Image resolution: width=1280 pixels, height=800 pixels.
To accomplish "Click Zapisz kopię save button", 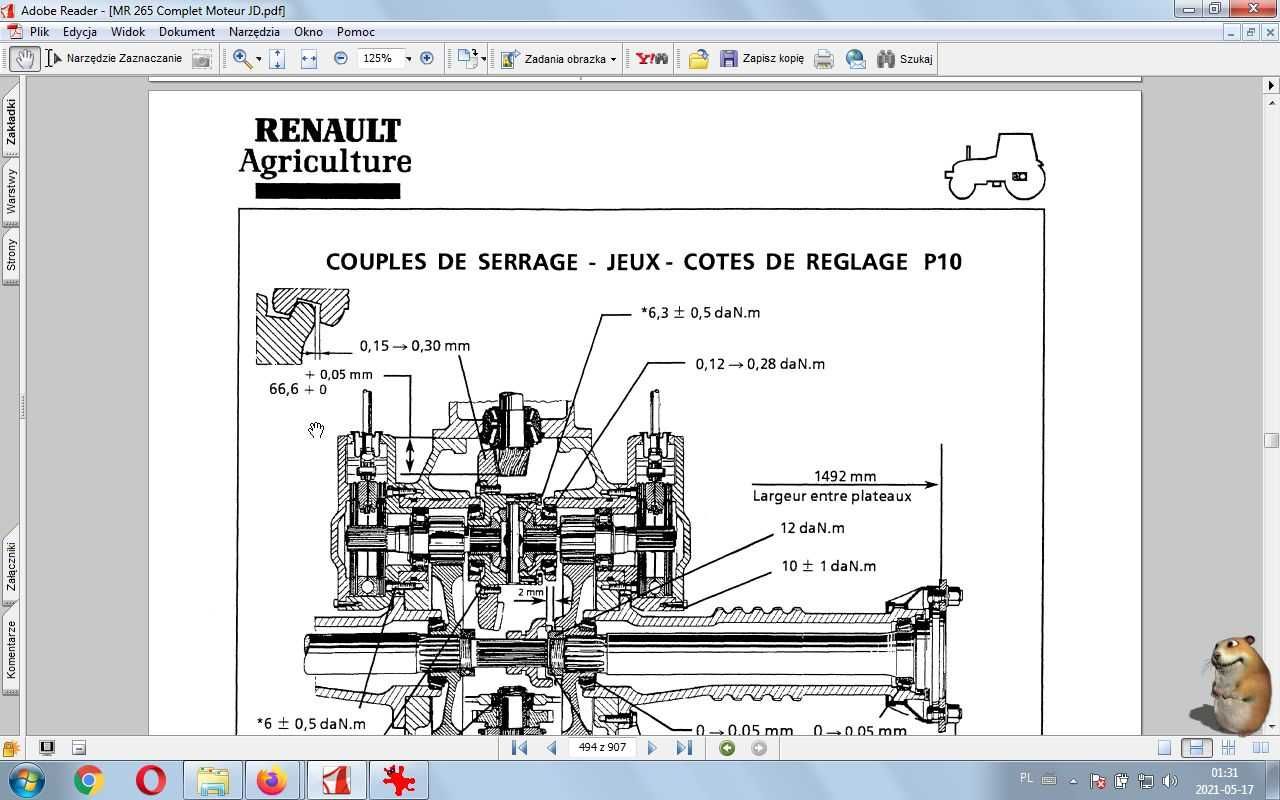I will [762, 59].
